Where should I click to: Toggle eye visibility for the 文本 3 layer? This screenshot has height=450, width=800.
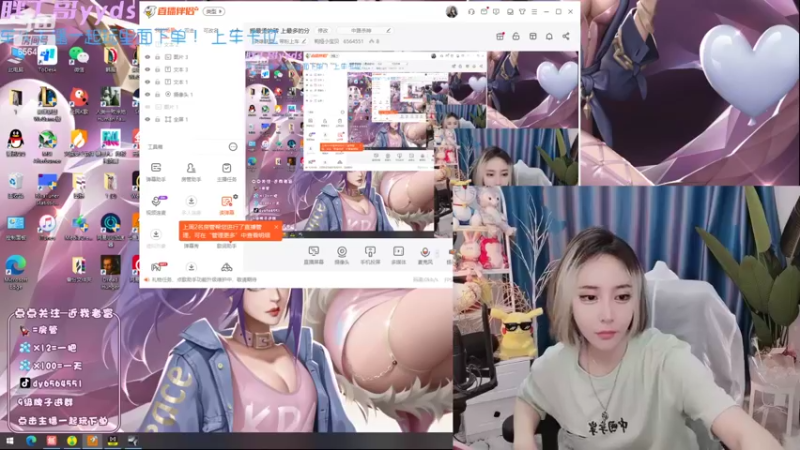[x=147, y=69]
